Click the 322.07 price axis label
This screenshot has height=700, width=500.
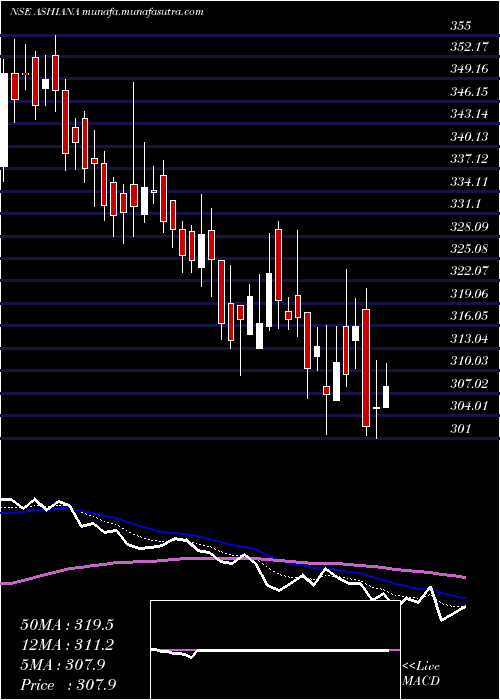pyautogui.click(x=469, y=271)
